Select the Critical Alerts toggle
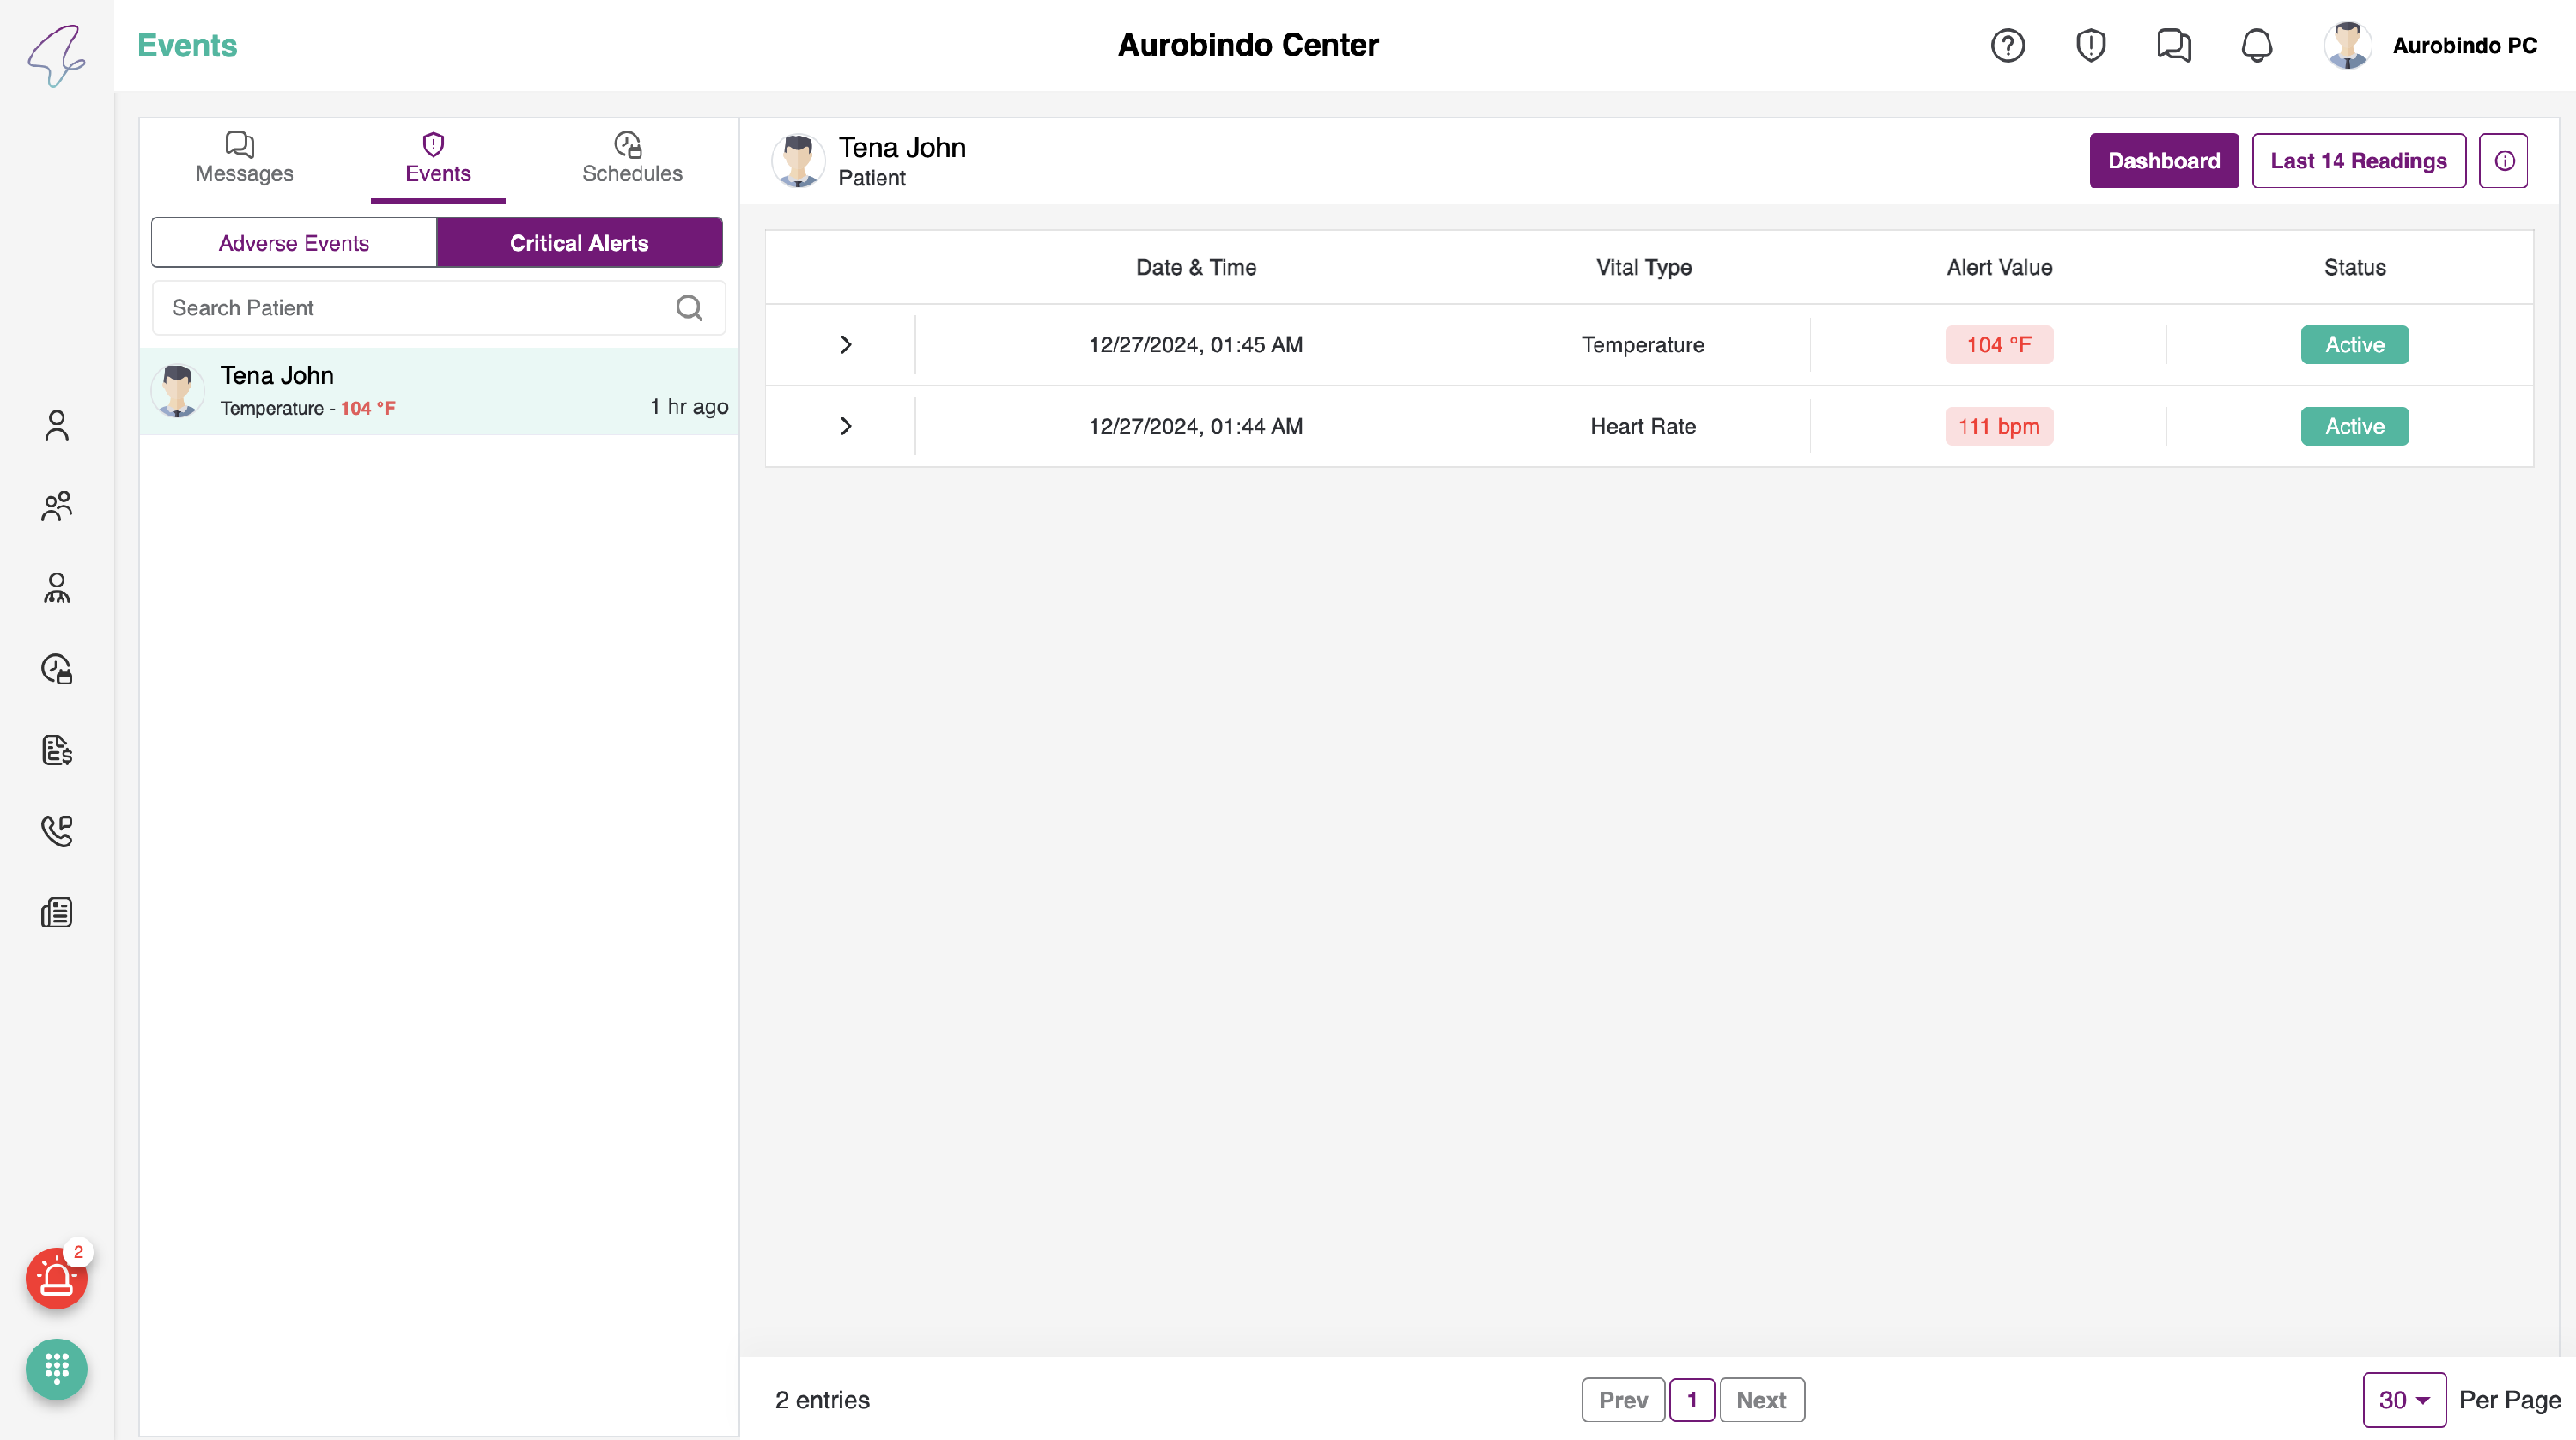 pyautogui.click(x=579, y=243)
